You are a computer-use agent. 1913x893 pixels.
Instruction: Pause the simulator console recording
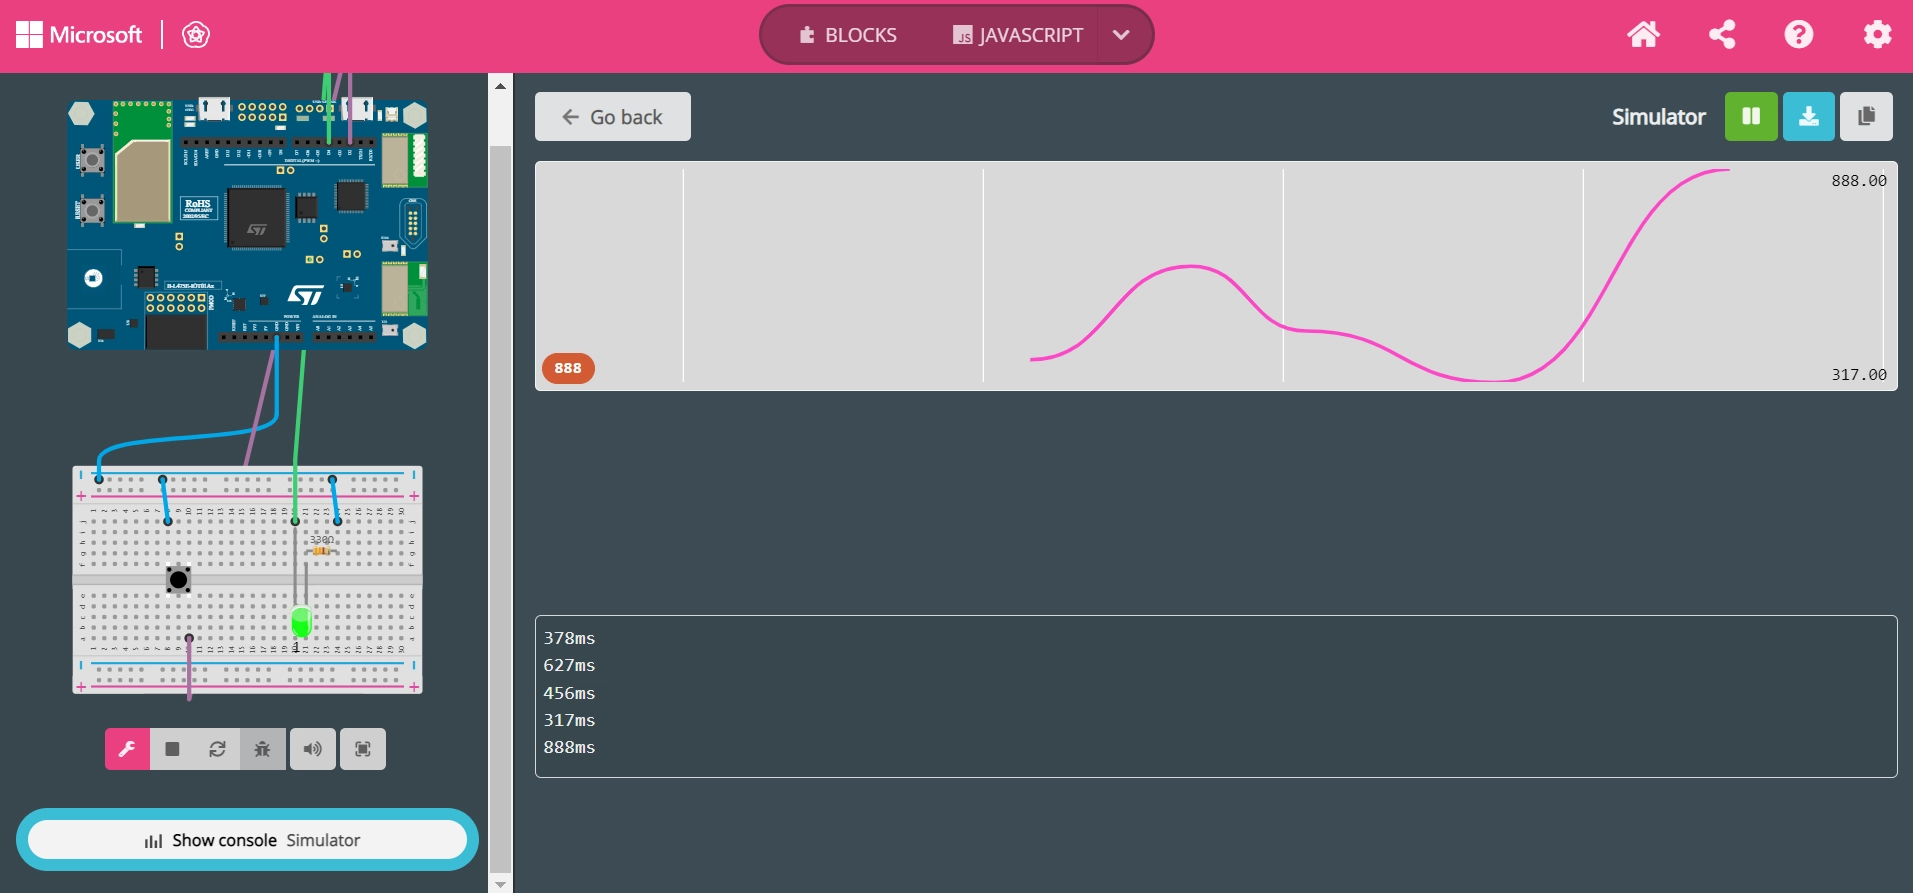[x=1750, y=117]
